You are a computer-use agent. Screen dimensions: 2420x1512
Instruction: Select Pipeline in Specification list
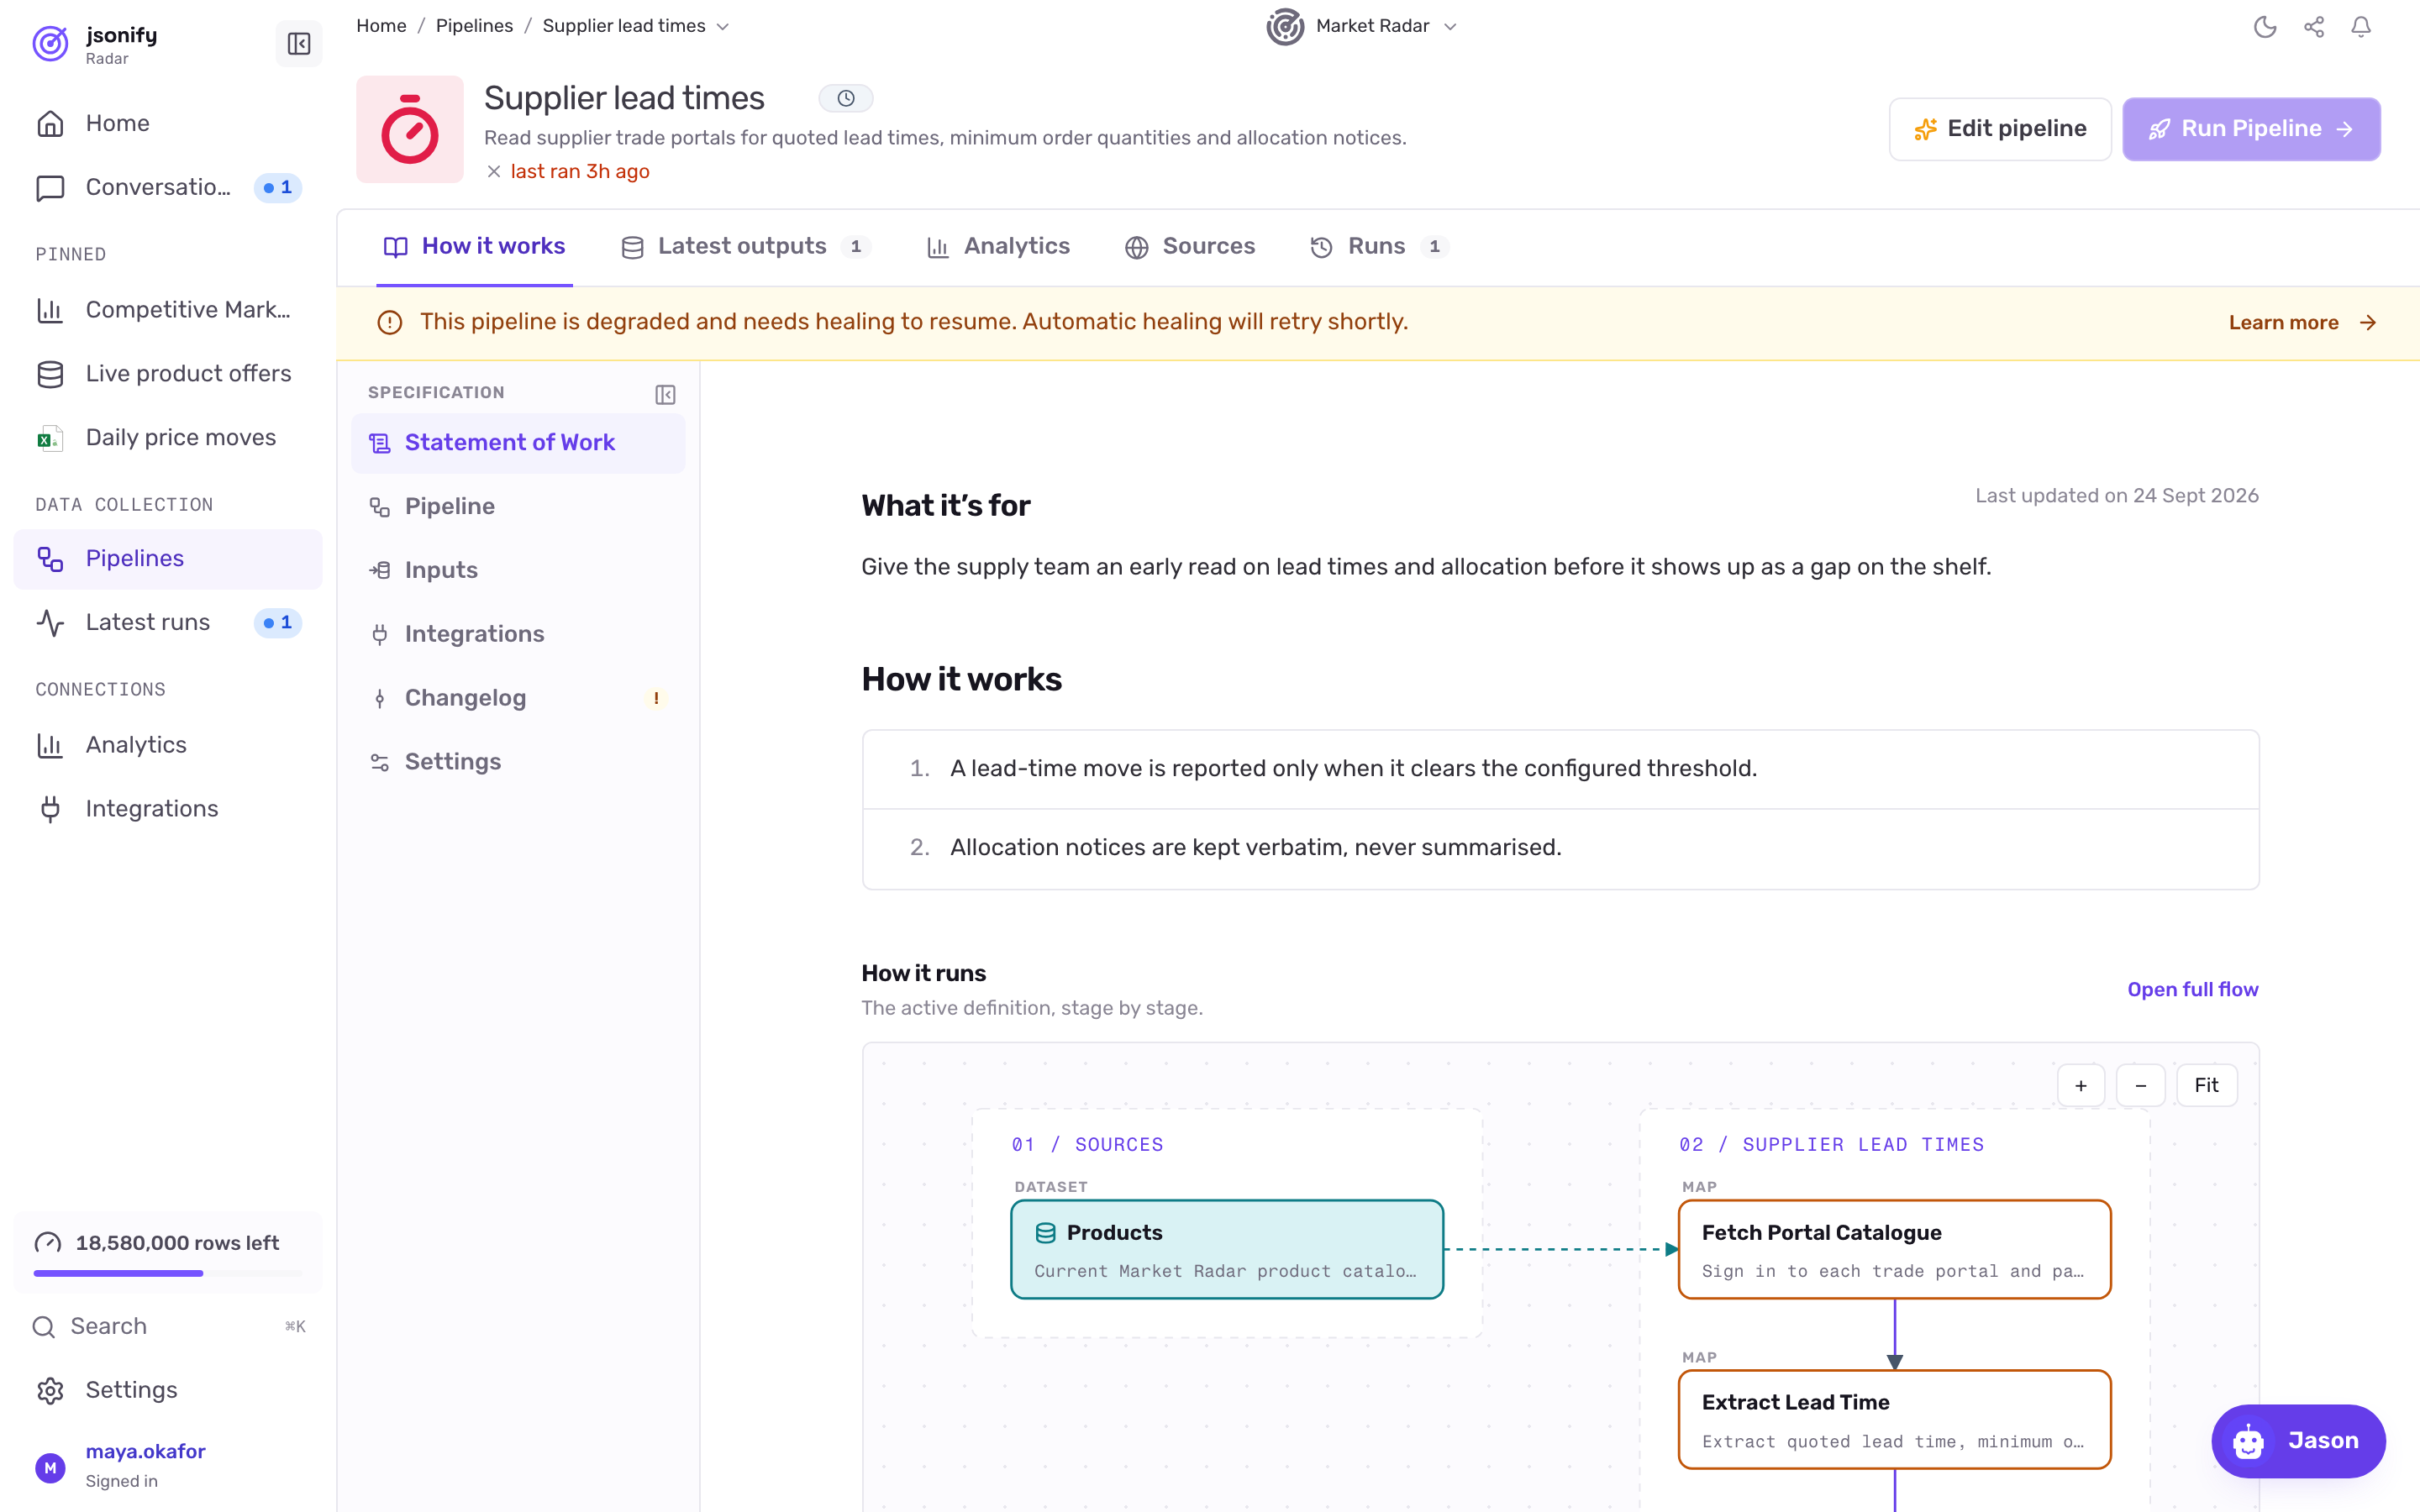coord(518,507)
